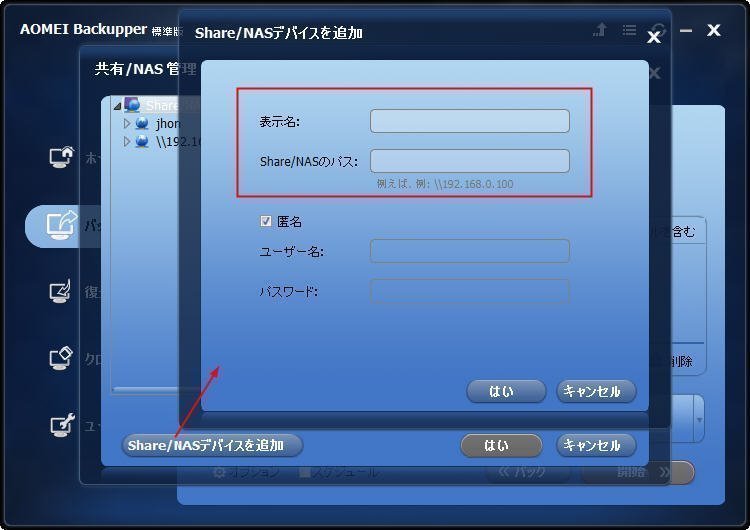Screen dimensions: 750x530
Task: Open the menu list icon in title bar
Action: [629, 30]
